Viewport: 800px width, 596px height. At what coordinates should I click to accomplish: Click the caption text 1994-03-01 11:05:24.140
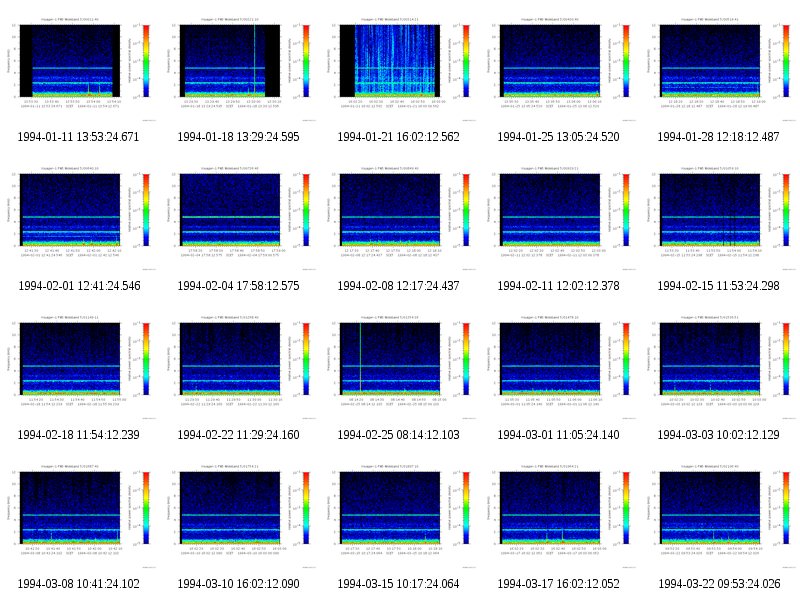click(558, 435)
